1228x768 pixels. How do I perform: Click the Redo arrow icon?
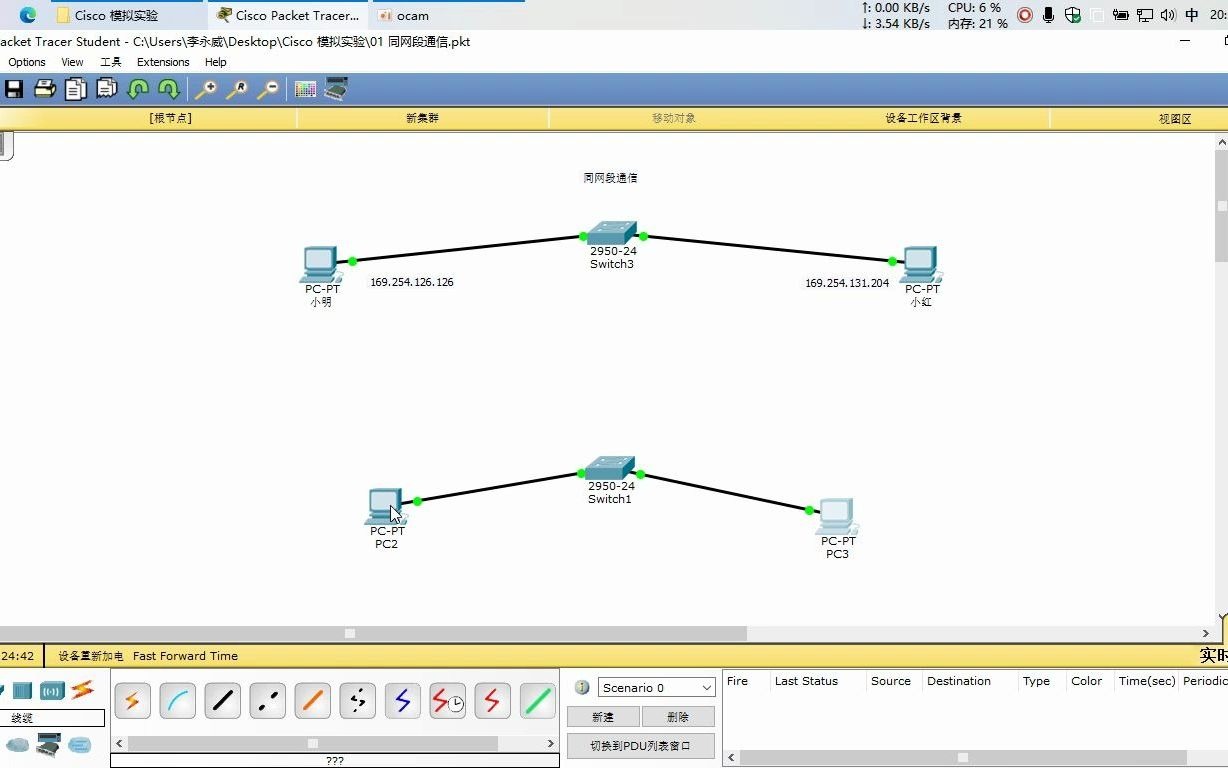(169, 89)
